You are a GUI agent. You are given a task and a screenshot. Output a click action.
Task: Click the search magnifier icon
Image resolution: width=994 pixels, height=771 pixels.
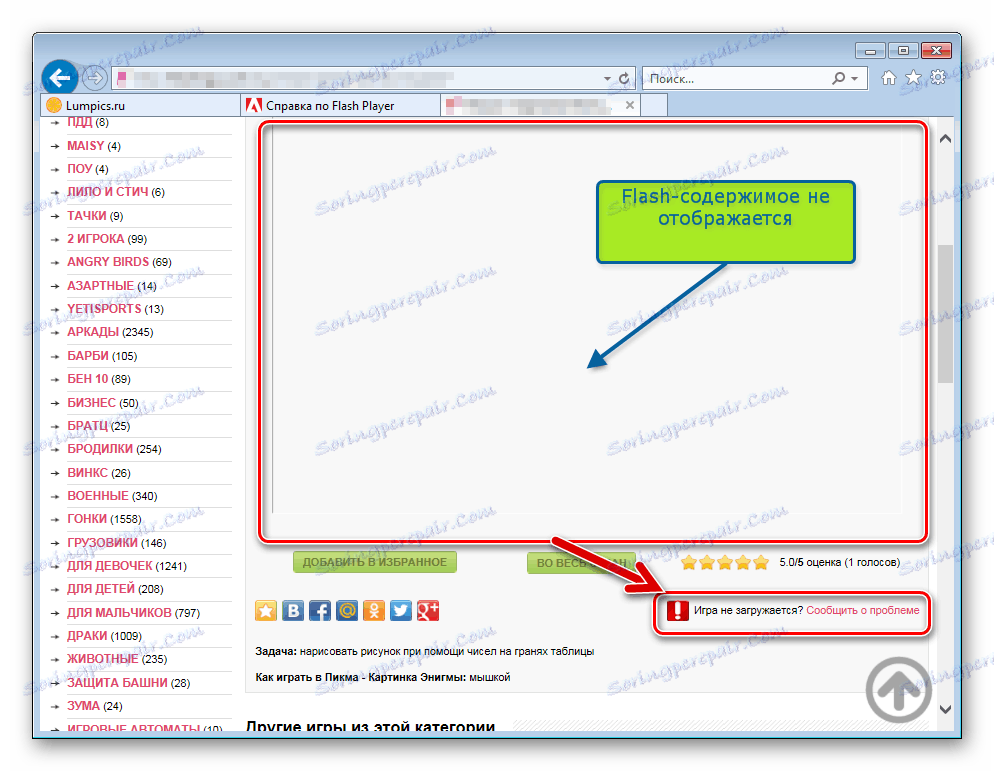click(x=839, y=78)
